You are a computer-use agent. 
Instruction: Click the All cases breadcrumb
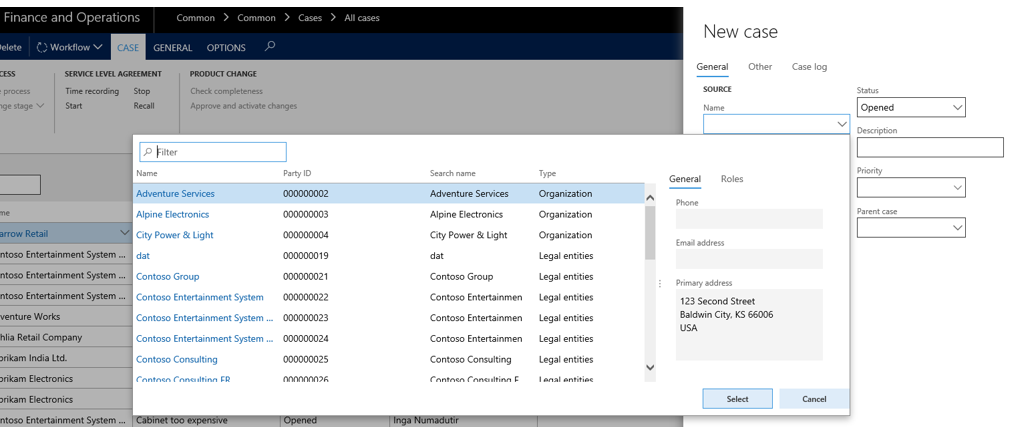pos(362,17)
